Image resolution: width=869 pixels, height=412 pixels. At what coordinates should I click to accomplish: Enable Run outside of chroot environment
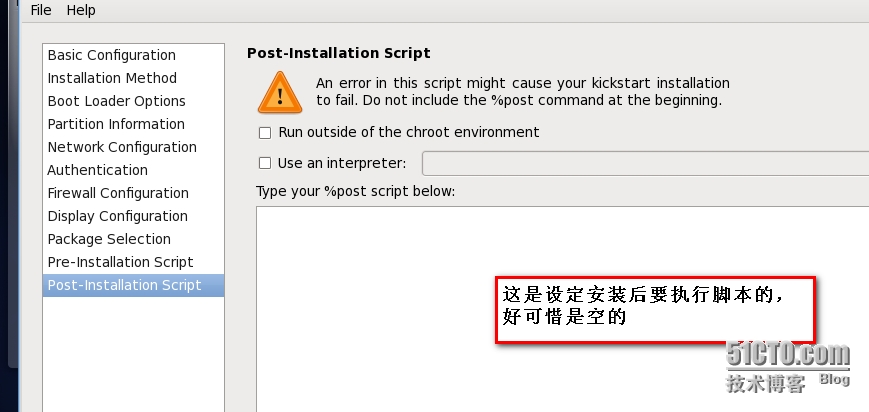(x=265, y=132)
